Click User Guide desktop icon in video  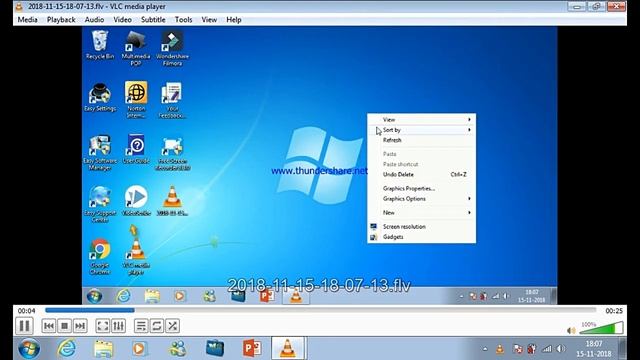pyautogui.click(x=136, y=149)
